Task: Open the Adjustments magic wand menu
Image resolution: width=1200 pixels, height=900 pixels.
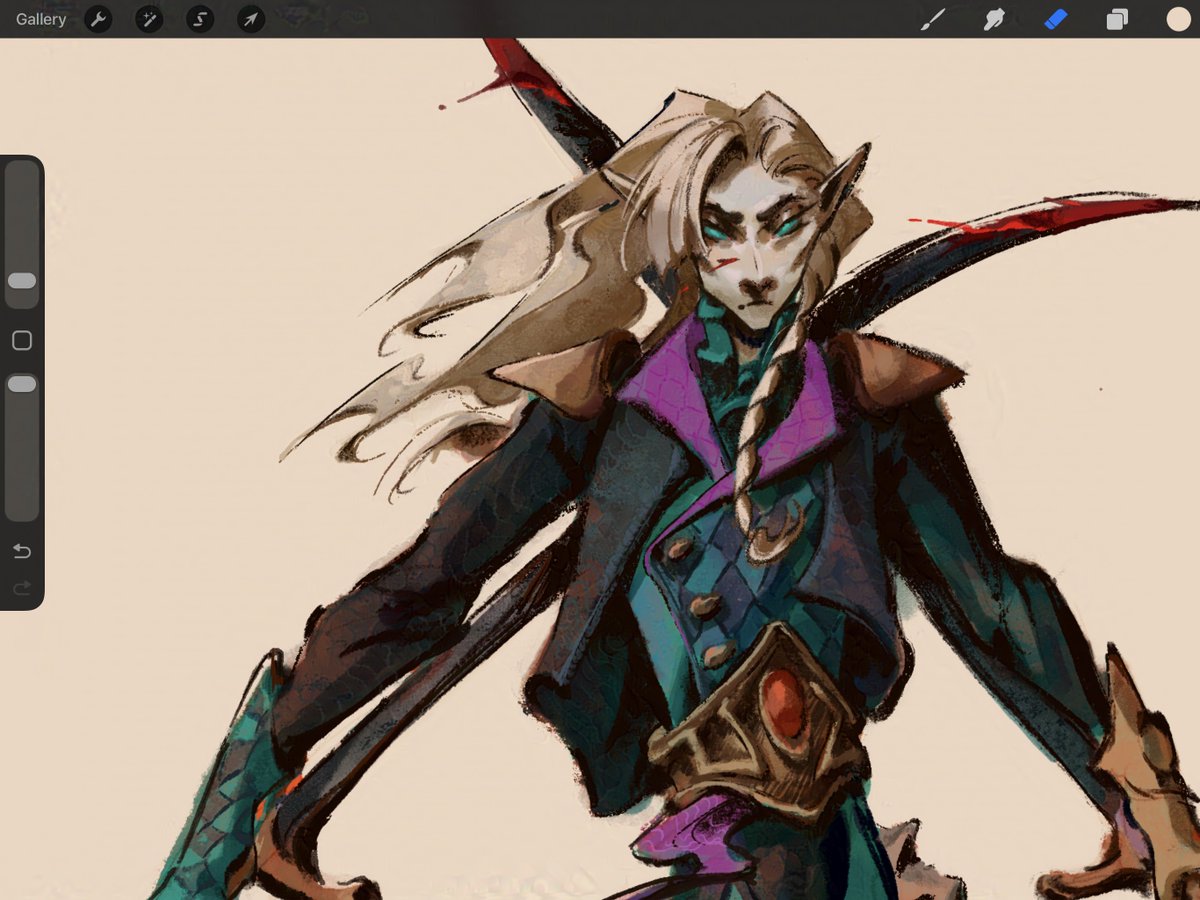Action: (149, 19)
